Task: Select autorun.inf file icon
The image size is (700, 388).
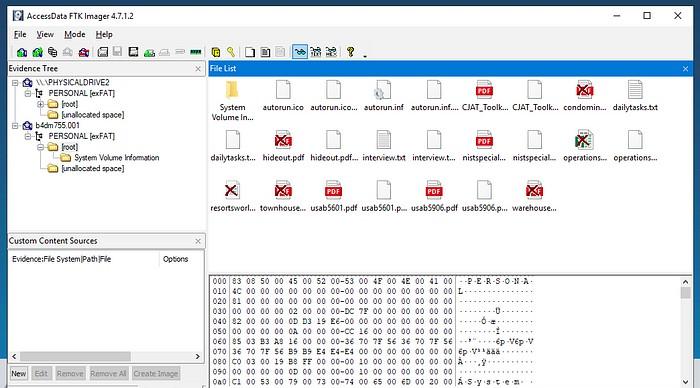Action: 383,90
